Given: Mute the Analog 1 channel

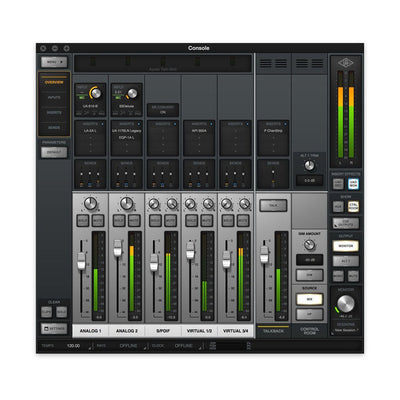Looking at the screenshot, I should point(98,221).
